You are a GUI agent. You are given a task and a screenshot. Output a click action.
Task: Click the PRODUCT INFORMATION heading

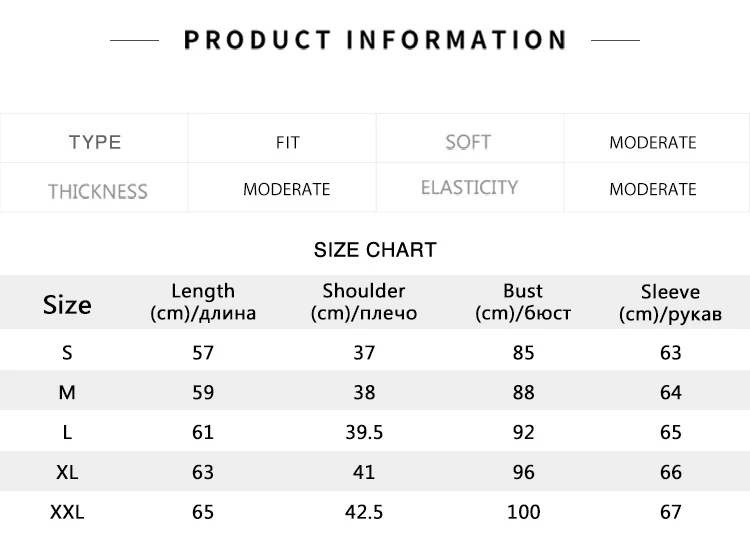pyautogui.click(x=375, y=40)
